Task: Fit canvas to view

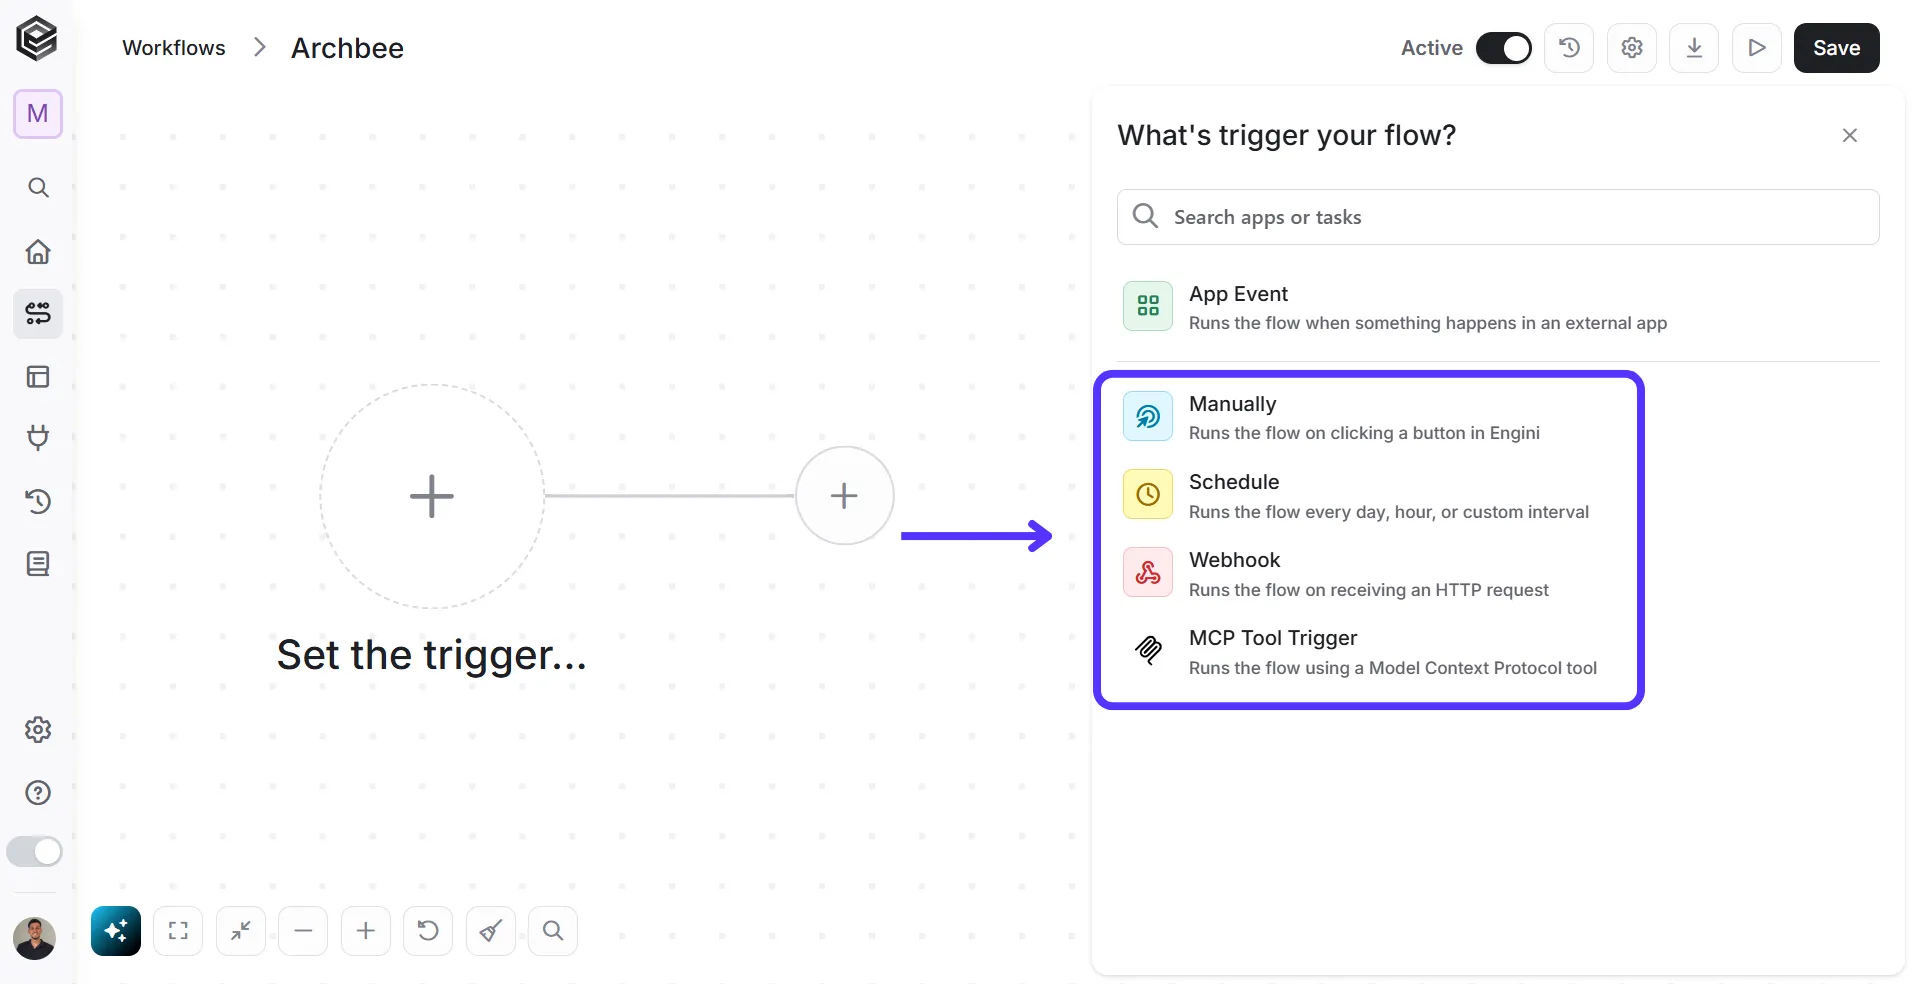Action: (178, 931)
